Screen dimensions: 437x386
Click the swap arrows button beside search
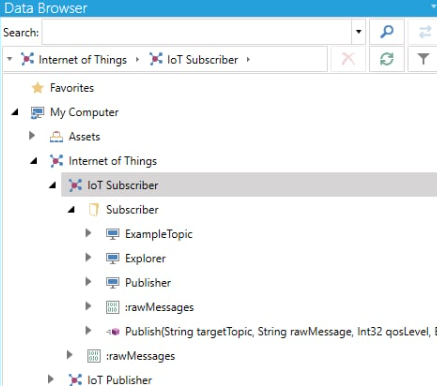click(x=425, y=32)
